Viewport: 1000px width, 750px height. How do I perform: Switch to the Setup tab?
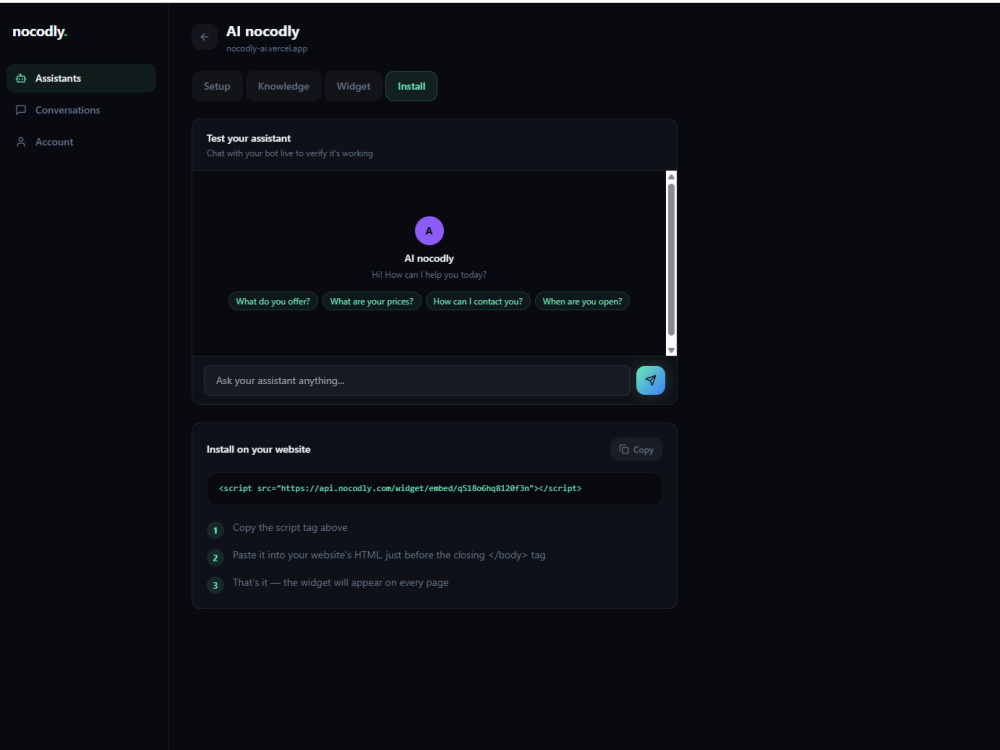click(x=217, y=86)
